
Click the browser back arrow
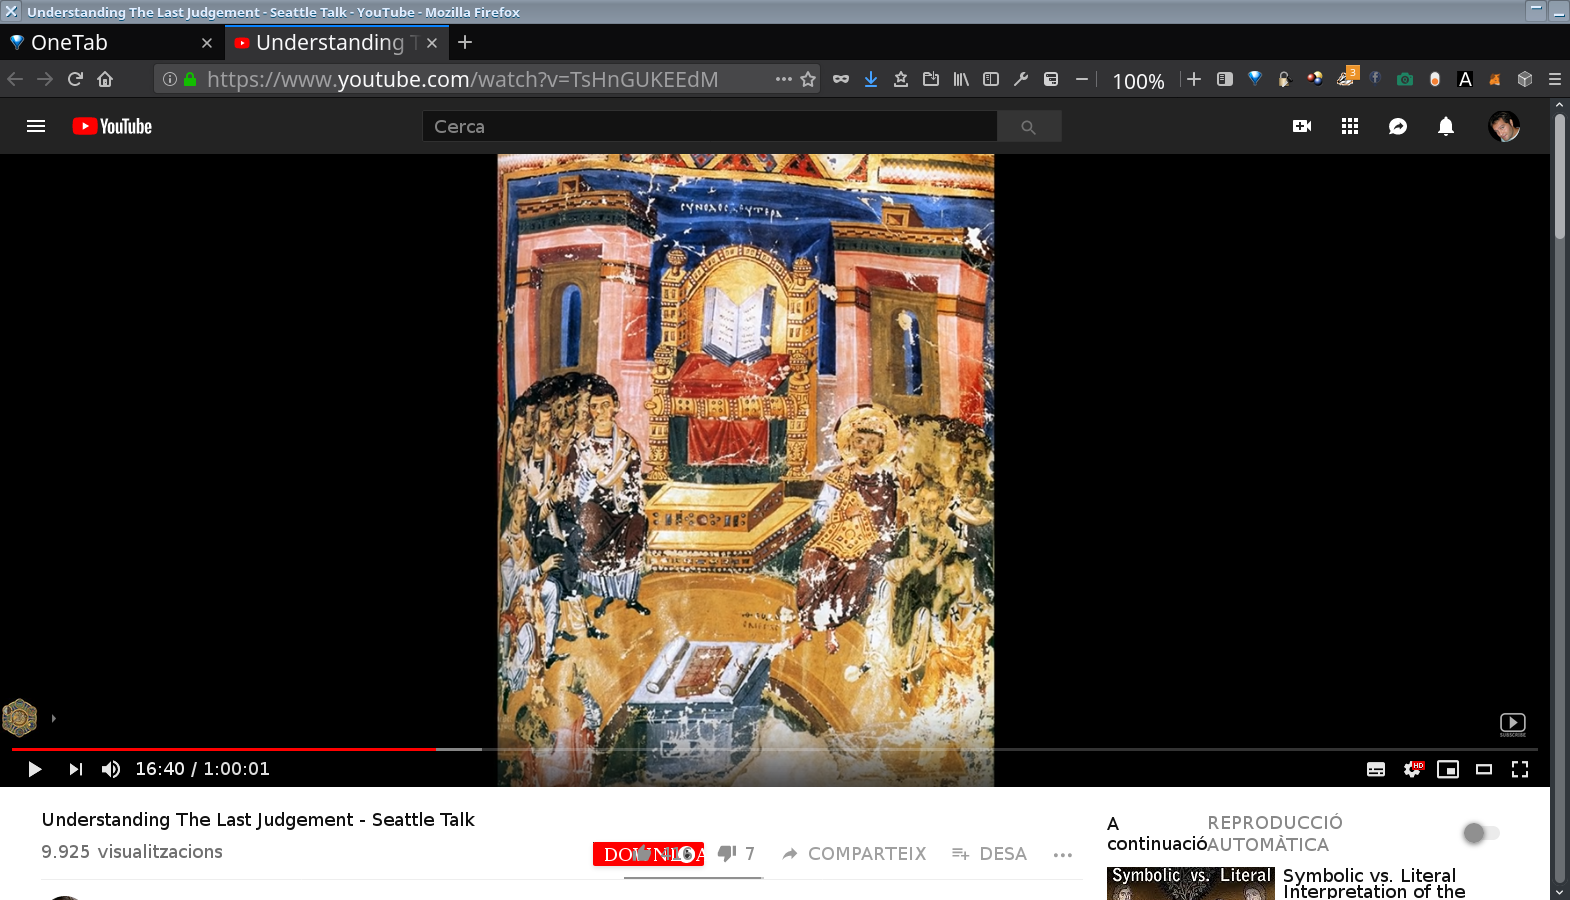(15, 79)
